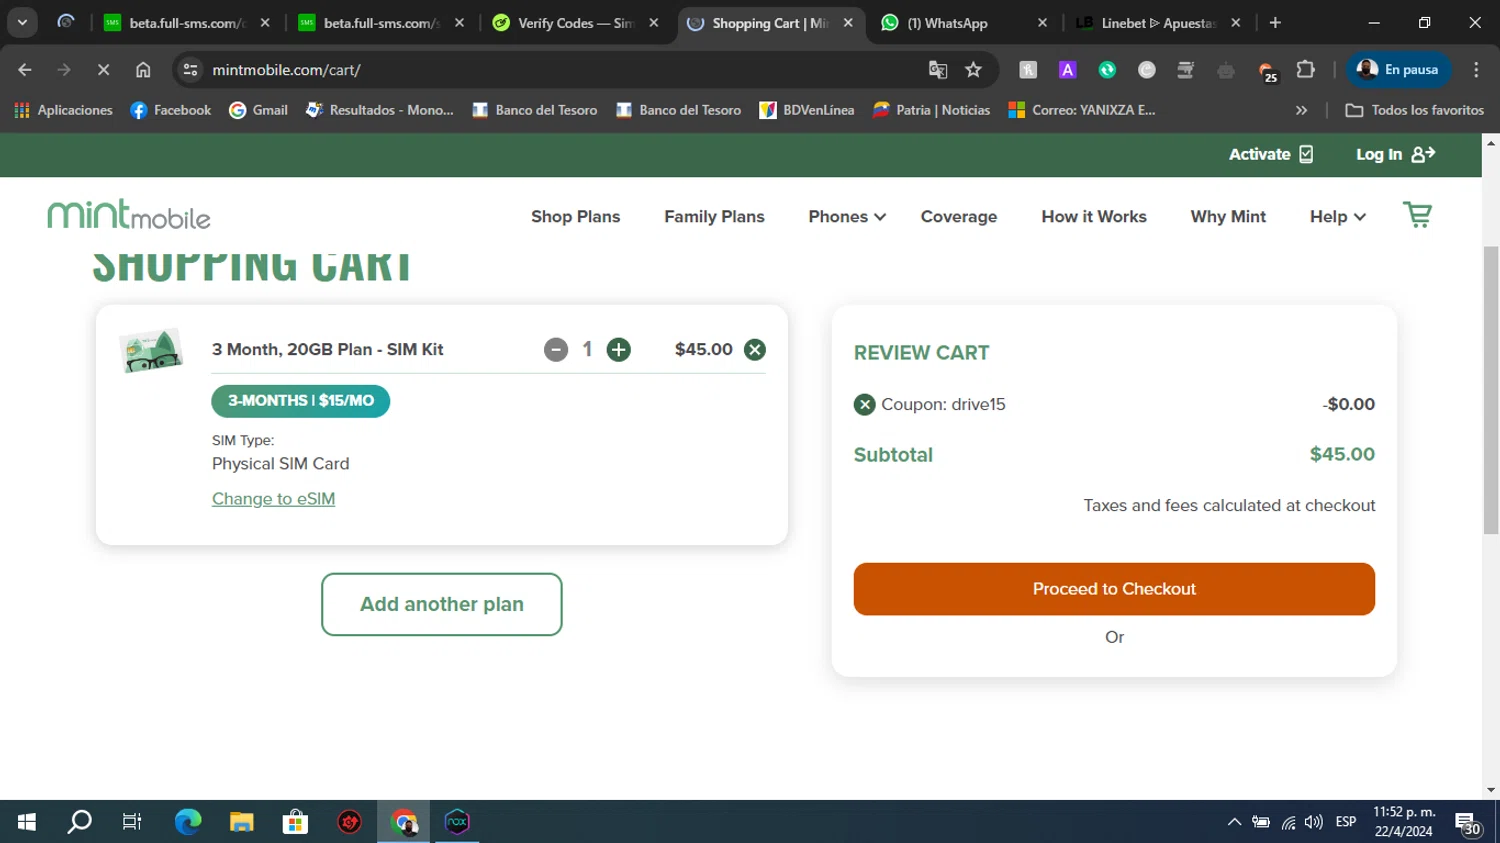The image size is (1500, 843).
Task: Click the SIM kit product thumbnail
Action: pos(151,351)
